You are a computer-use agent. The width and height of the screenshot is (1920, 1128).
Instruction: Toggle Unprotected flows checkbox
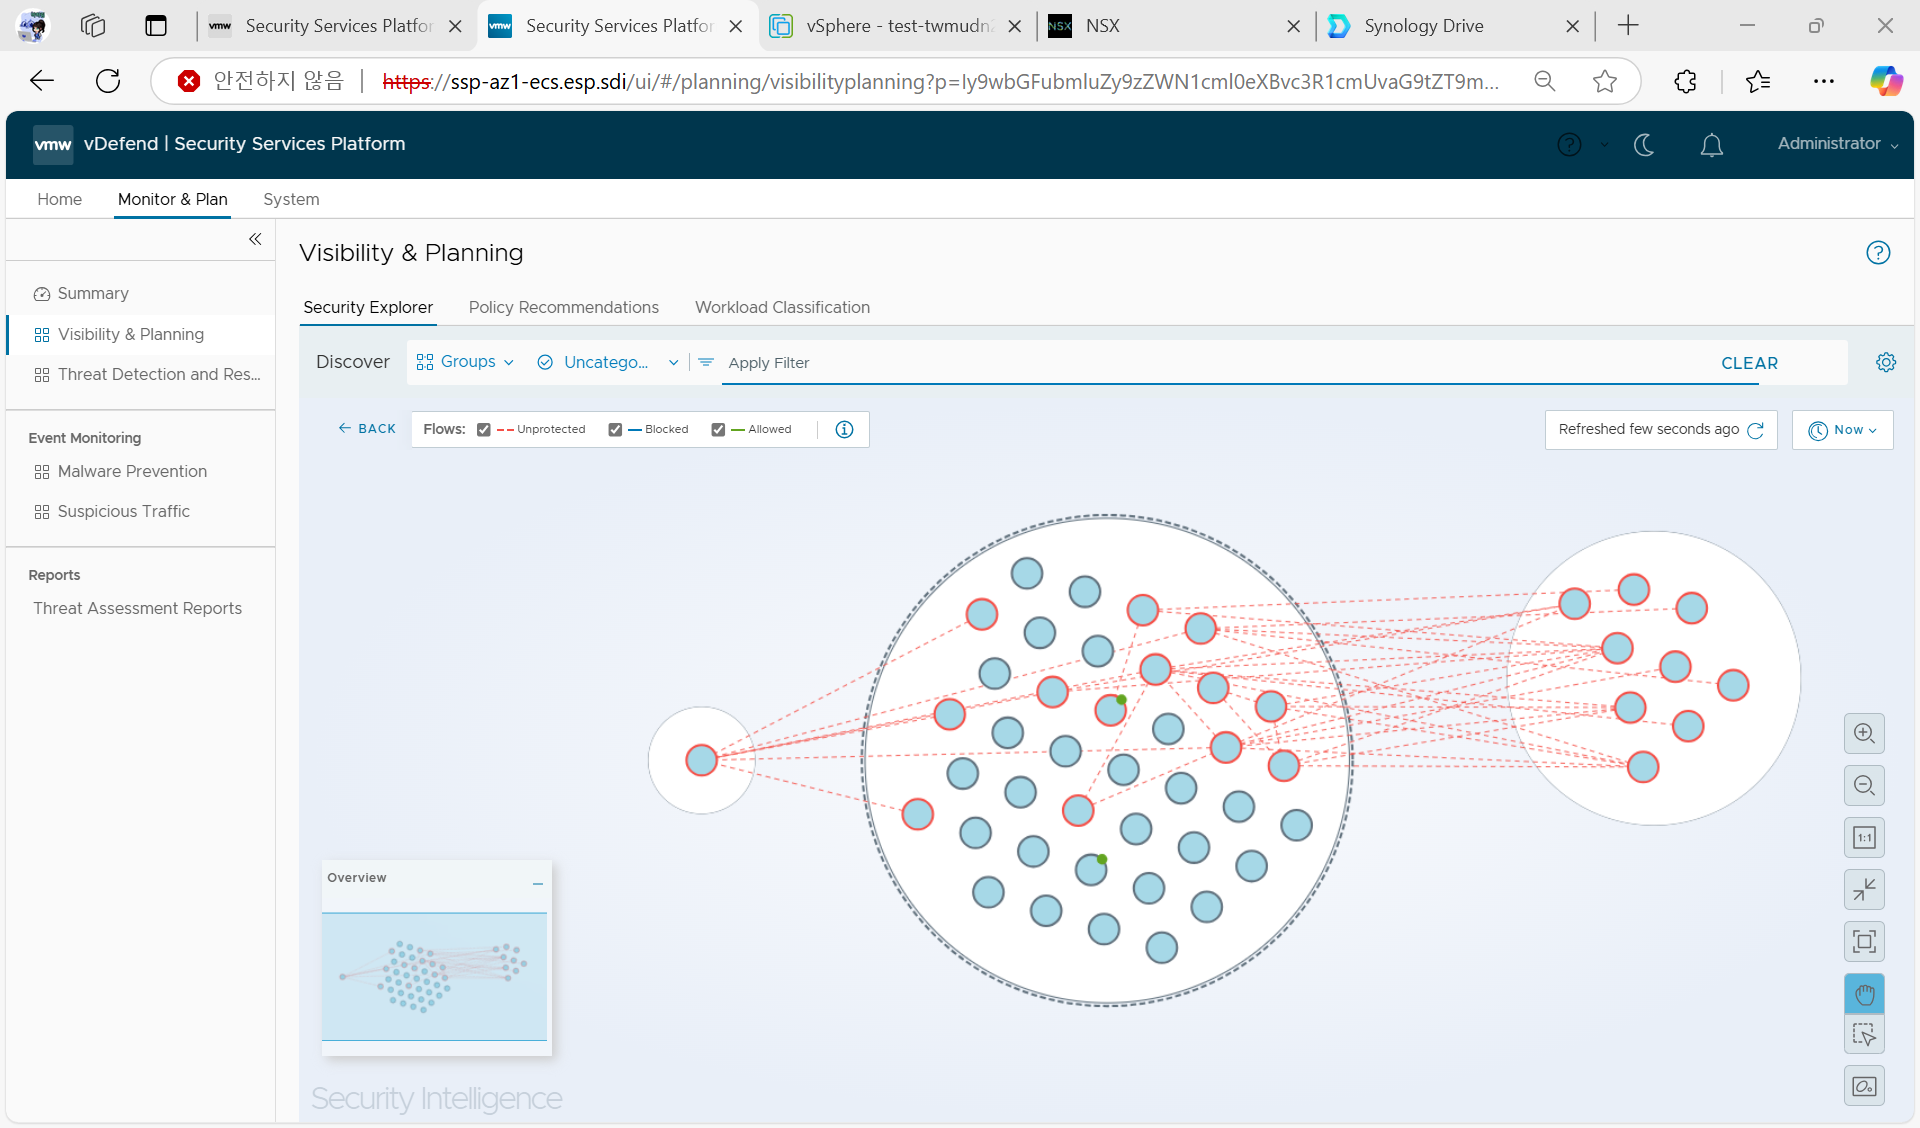pos(484,430)
